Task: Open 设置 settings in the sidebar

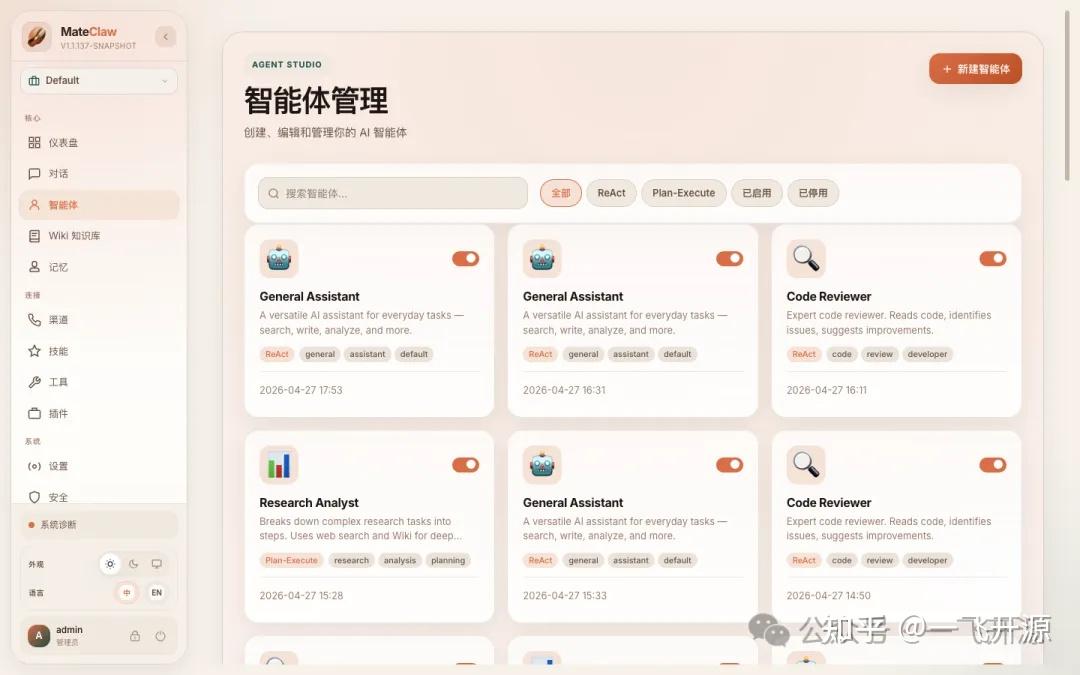Action: [98, 466]
